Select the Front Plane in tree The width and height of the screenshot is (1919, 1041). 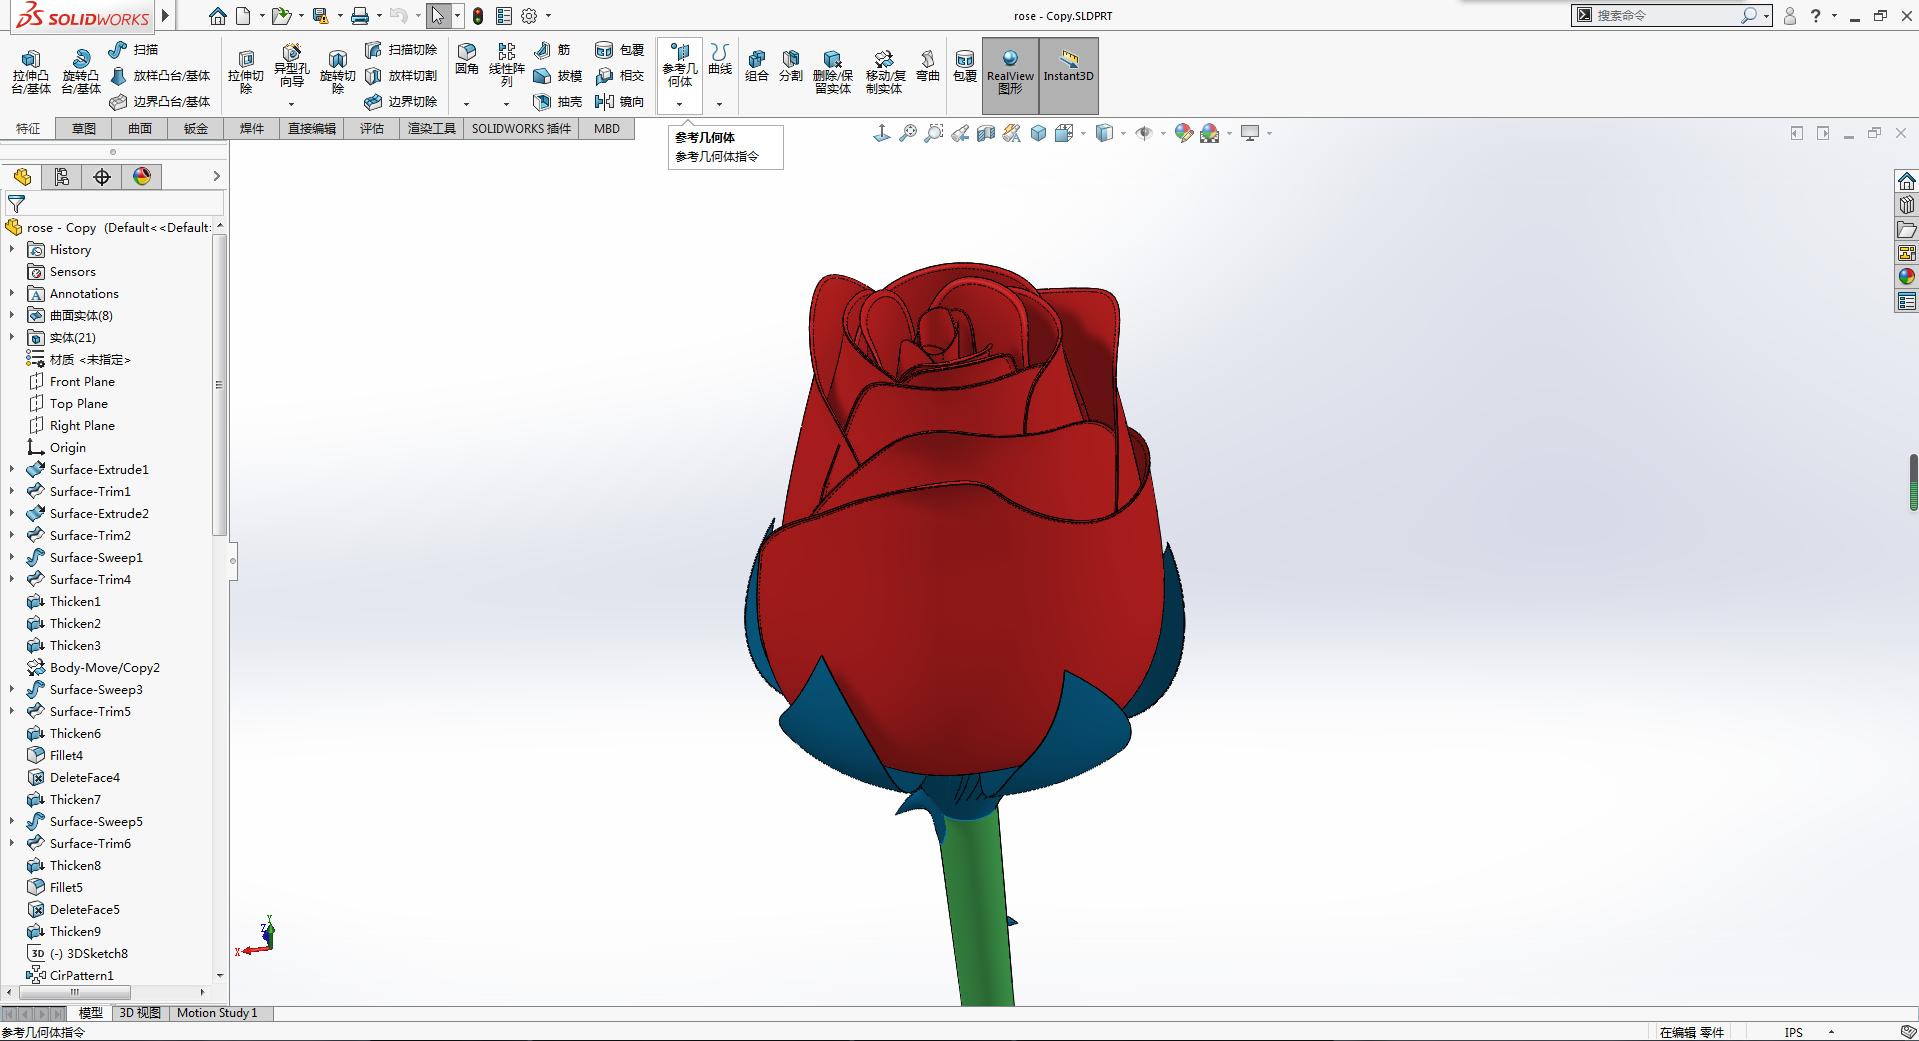coord(71,382)
